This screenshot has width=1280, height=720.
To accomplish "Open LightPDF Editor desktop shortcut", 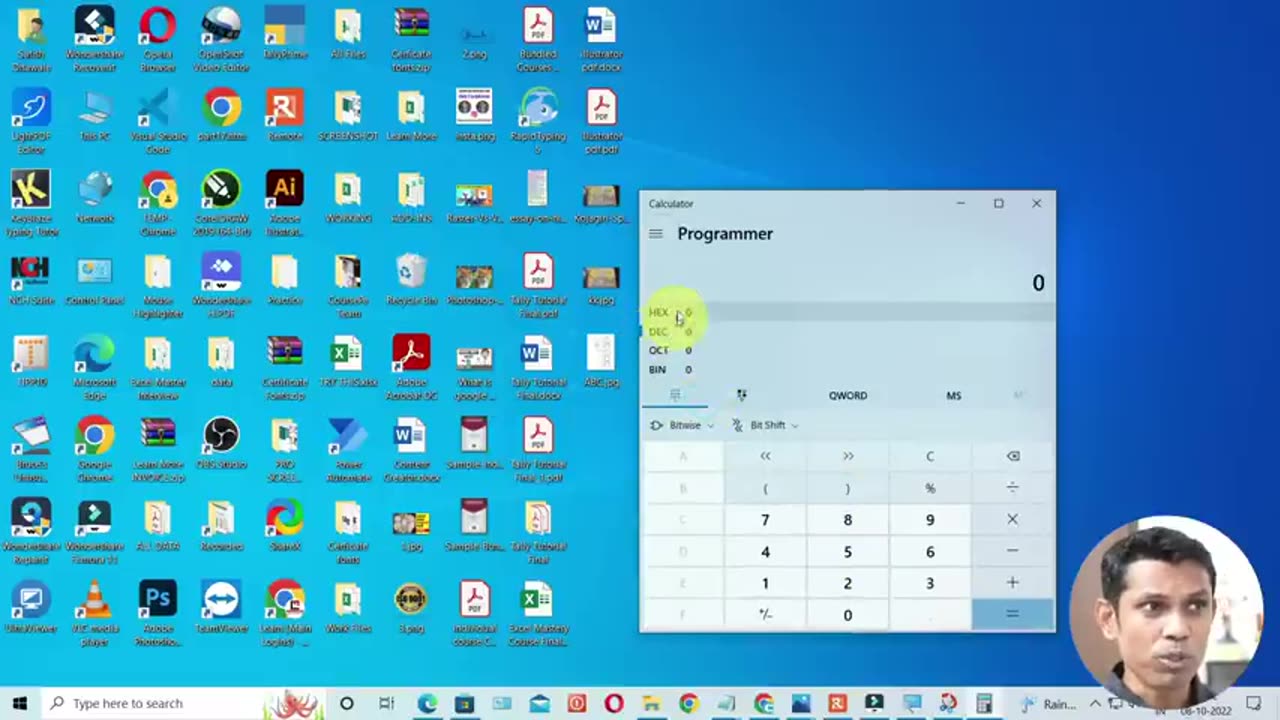I will tap(31, 122).
